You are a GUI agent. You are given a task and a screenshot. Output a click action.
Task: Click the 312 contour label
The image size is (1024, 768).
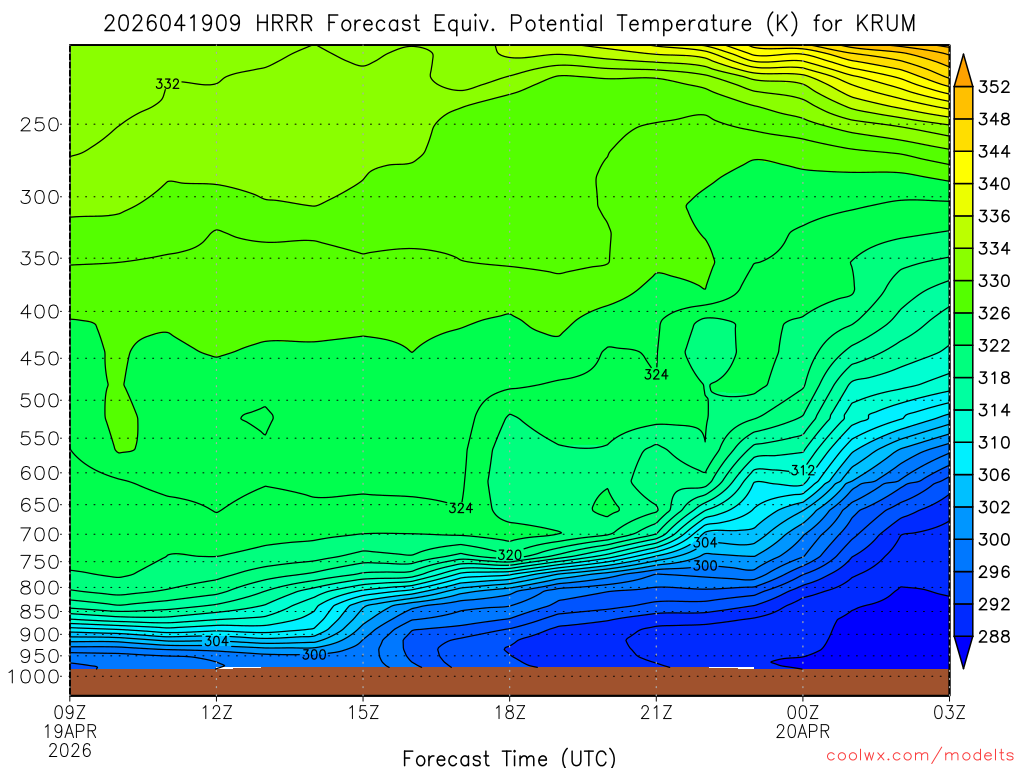click(x=803, y=470)
